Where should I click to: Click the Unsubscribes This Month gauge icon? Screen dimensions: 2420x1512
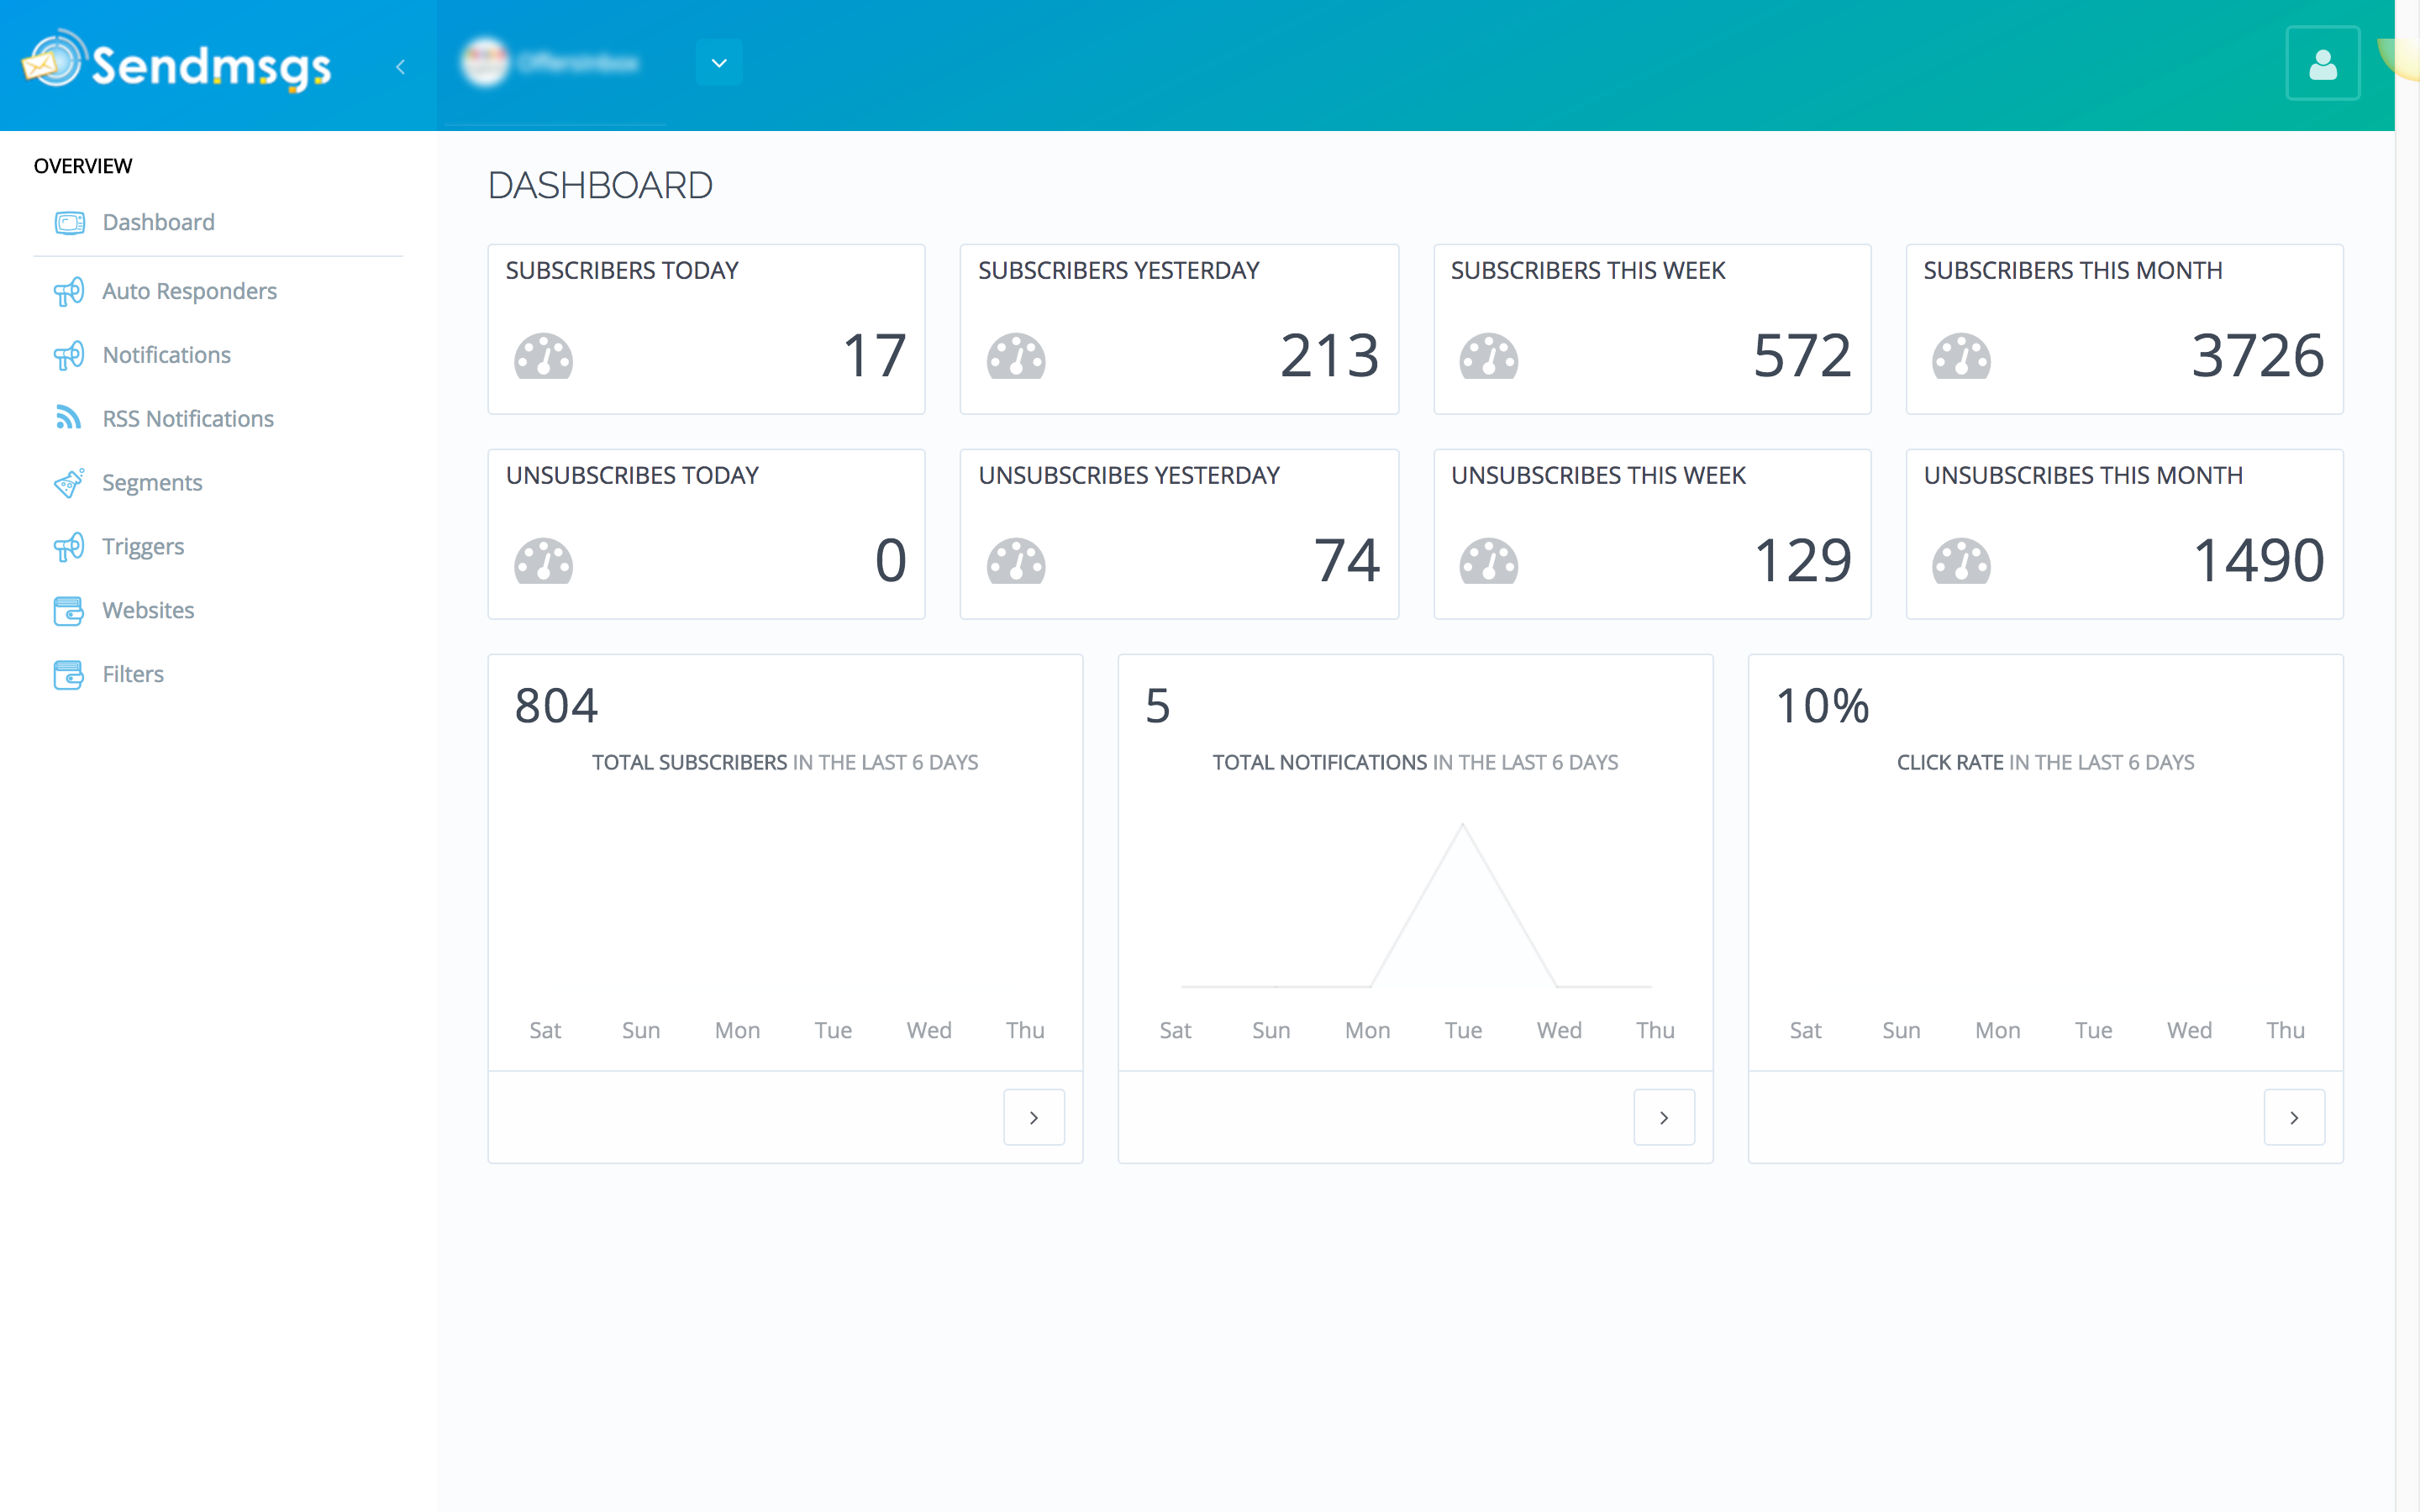1960,561
